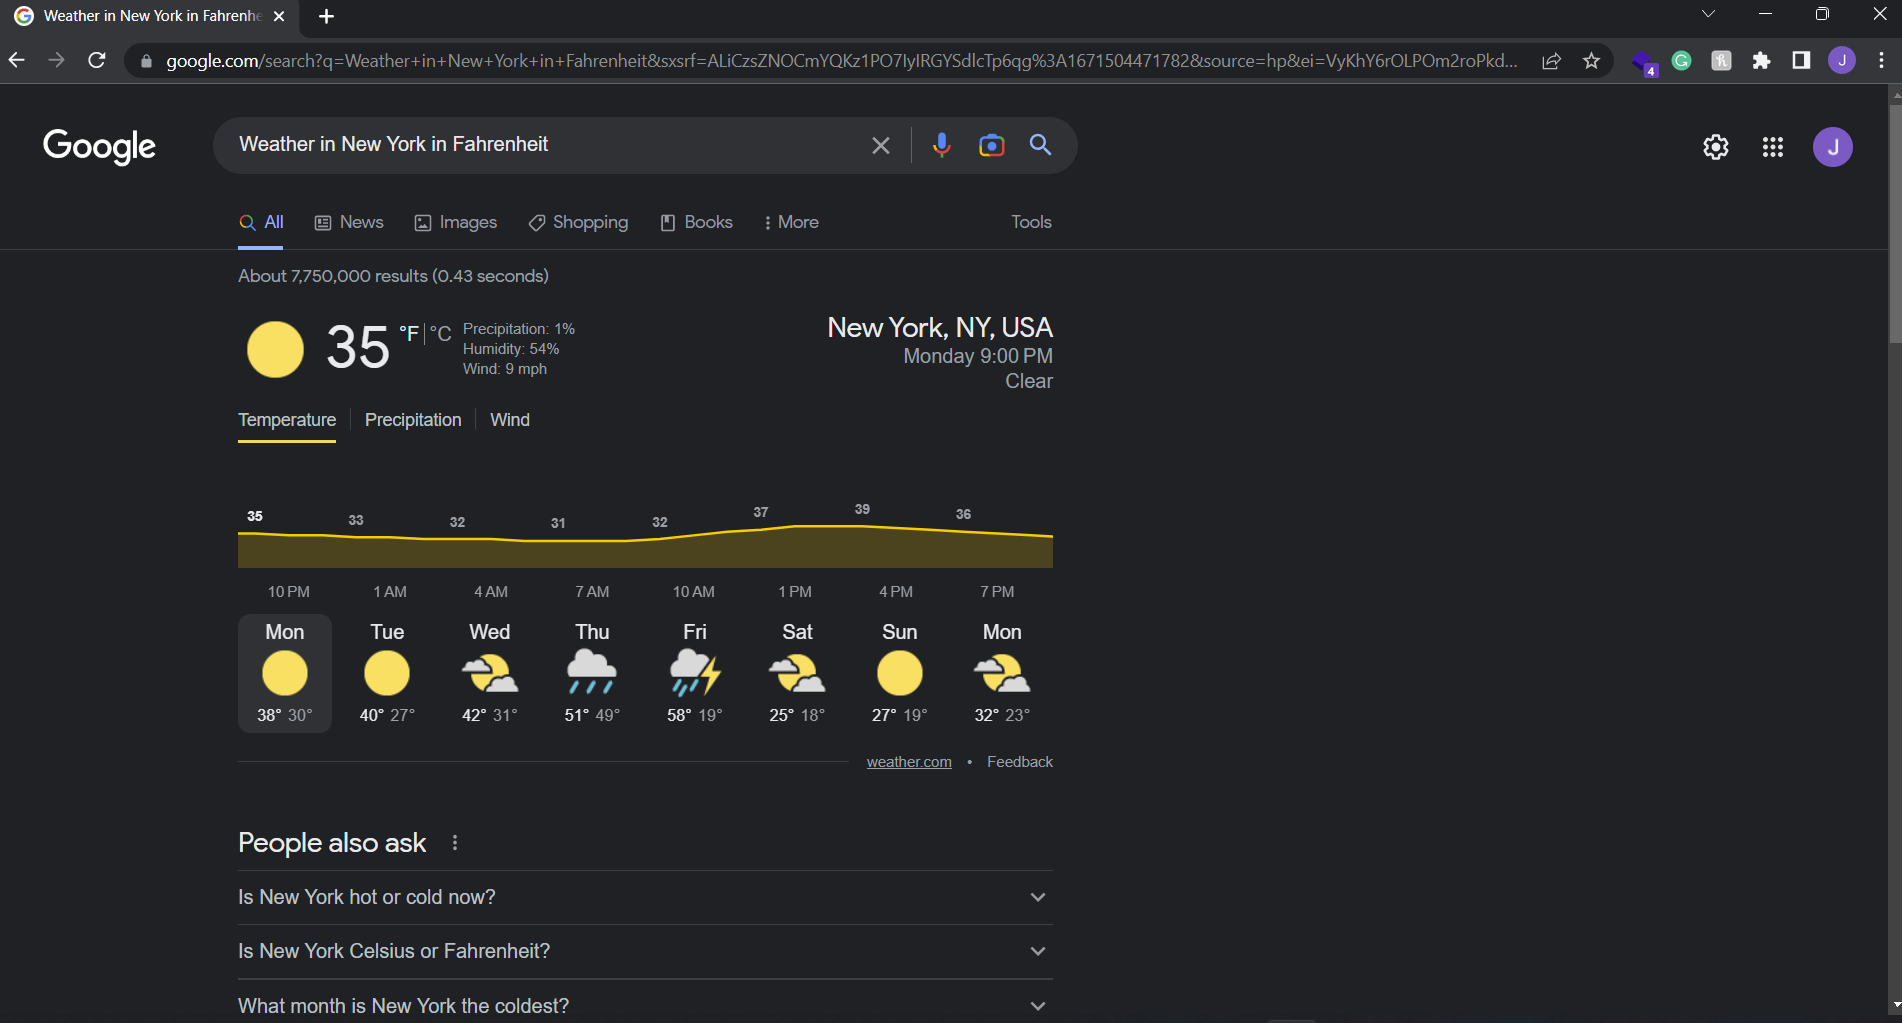Open search by image camera icon

click(991, 145)
